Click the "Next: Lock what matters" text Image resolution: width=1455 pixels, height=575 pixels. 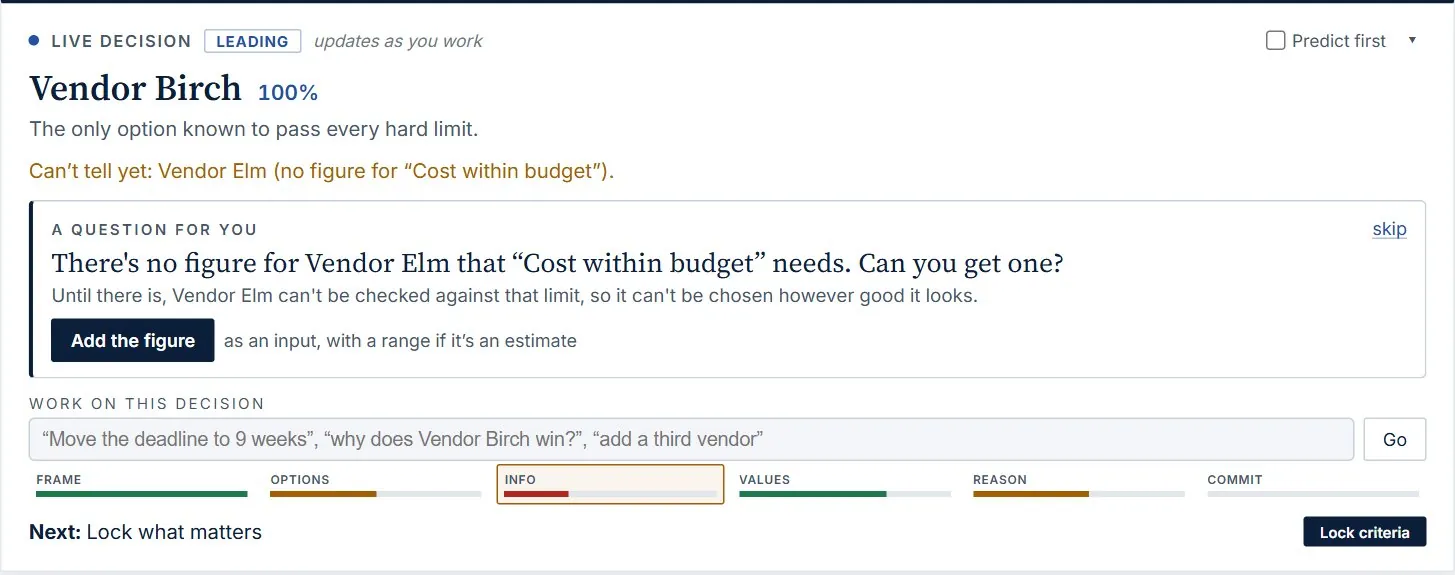pos(145,532)
